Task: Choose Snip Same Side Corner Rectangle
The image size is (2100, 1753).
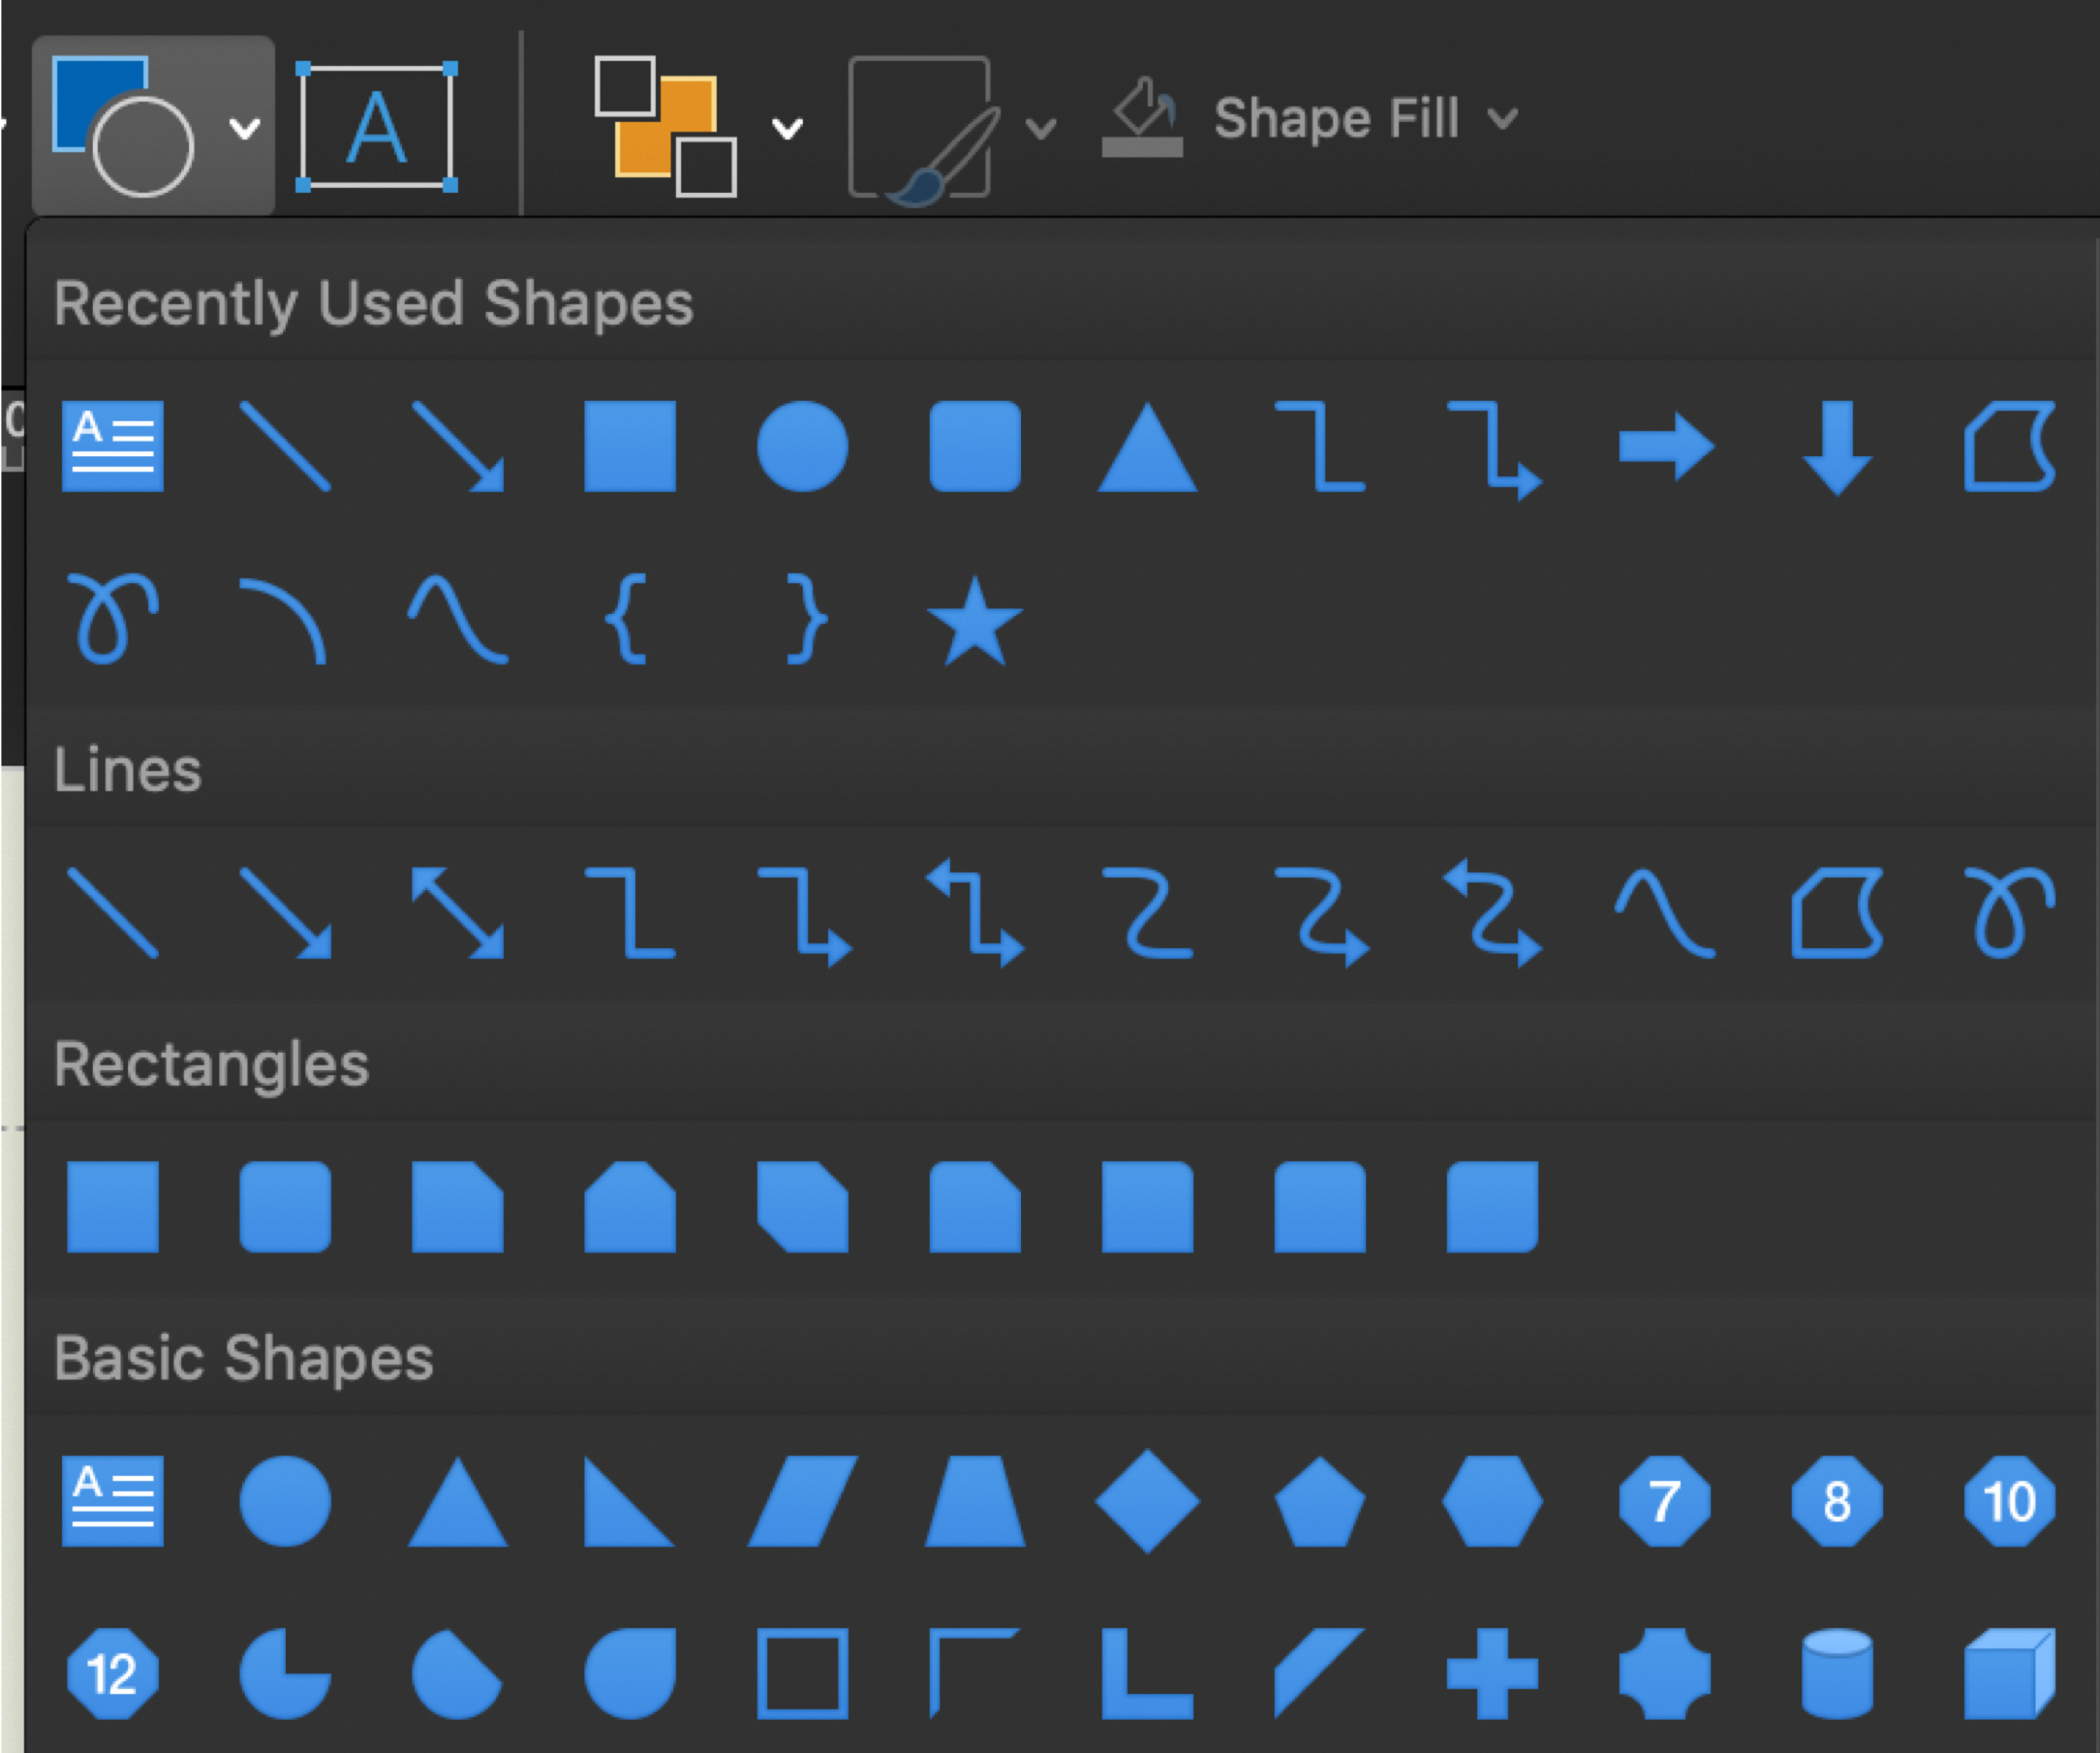Action: click(x=630, y=1207)
